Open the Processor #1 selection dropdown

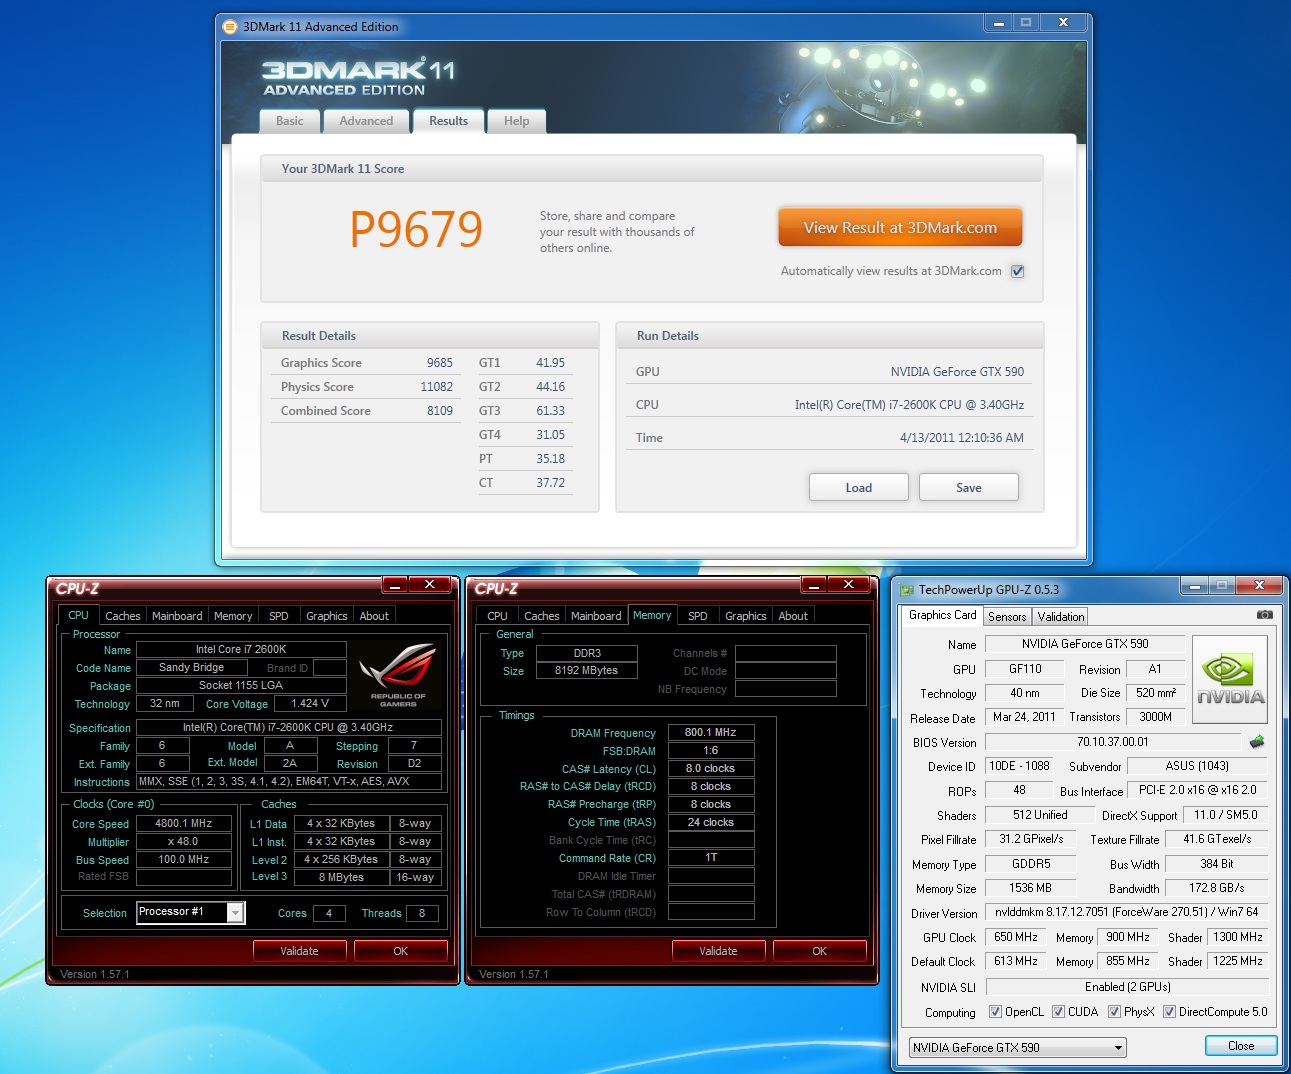(235, 912)
